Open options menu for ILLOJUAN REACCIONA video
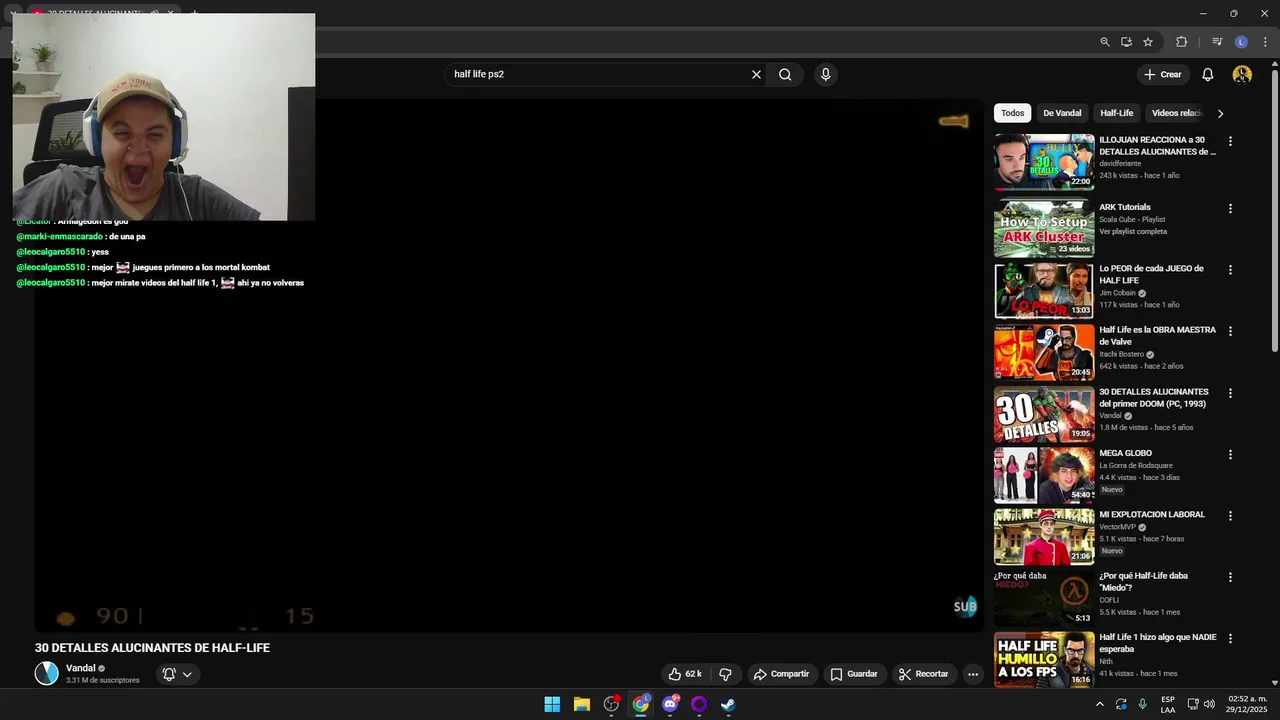Viewport: 1280px width, 720px height. click(x=1230, y=142)
